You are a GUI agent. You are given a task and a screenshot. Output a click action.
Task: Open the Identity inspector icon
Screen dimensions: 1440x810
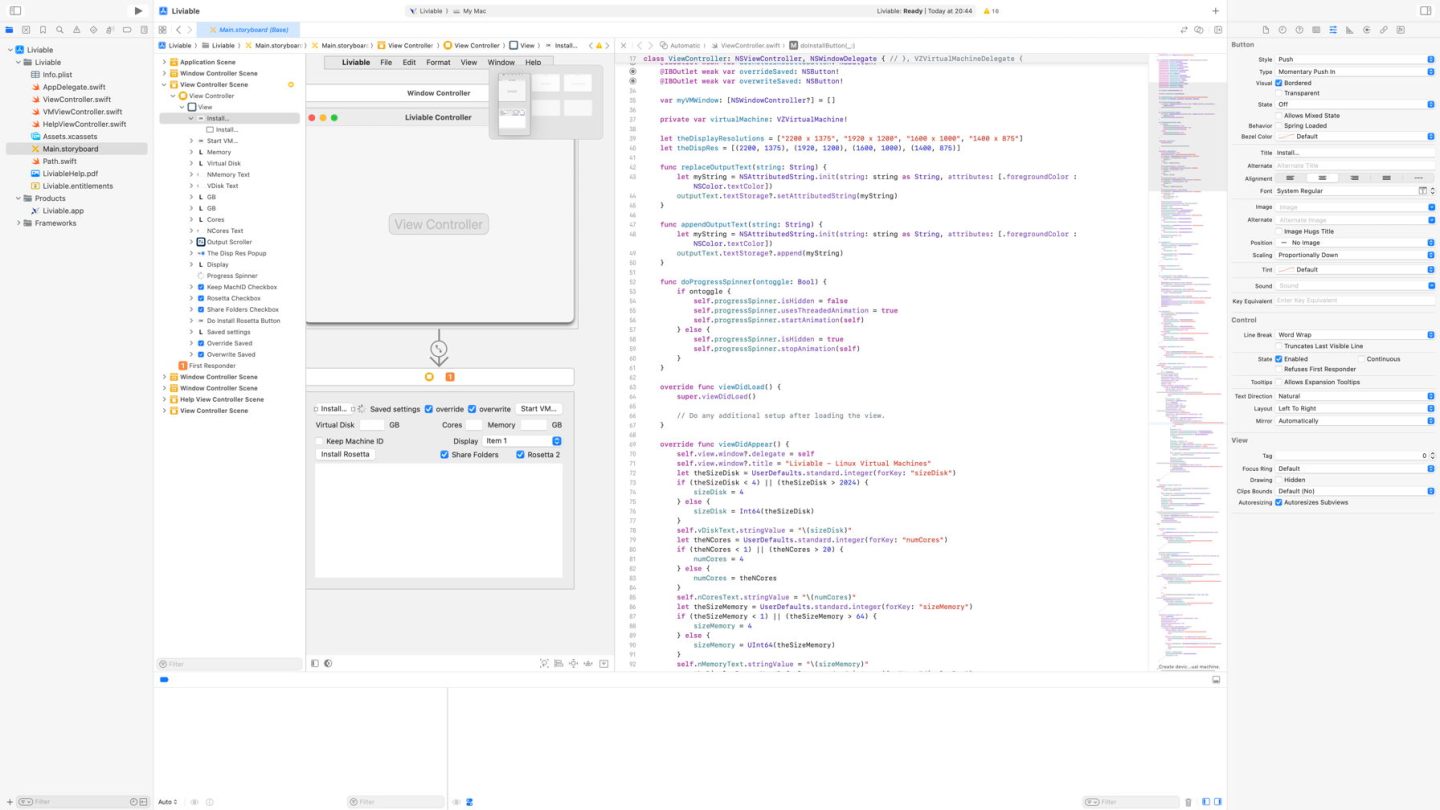(1316, 30)
